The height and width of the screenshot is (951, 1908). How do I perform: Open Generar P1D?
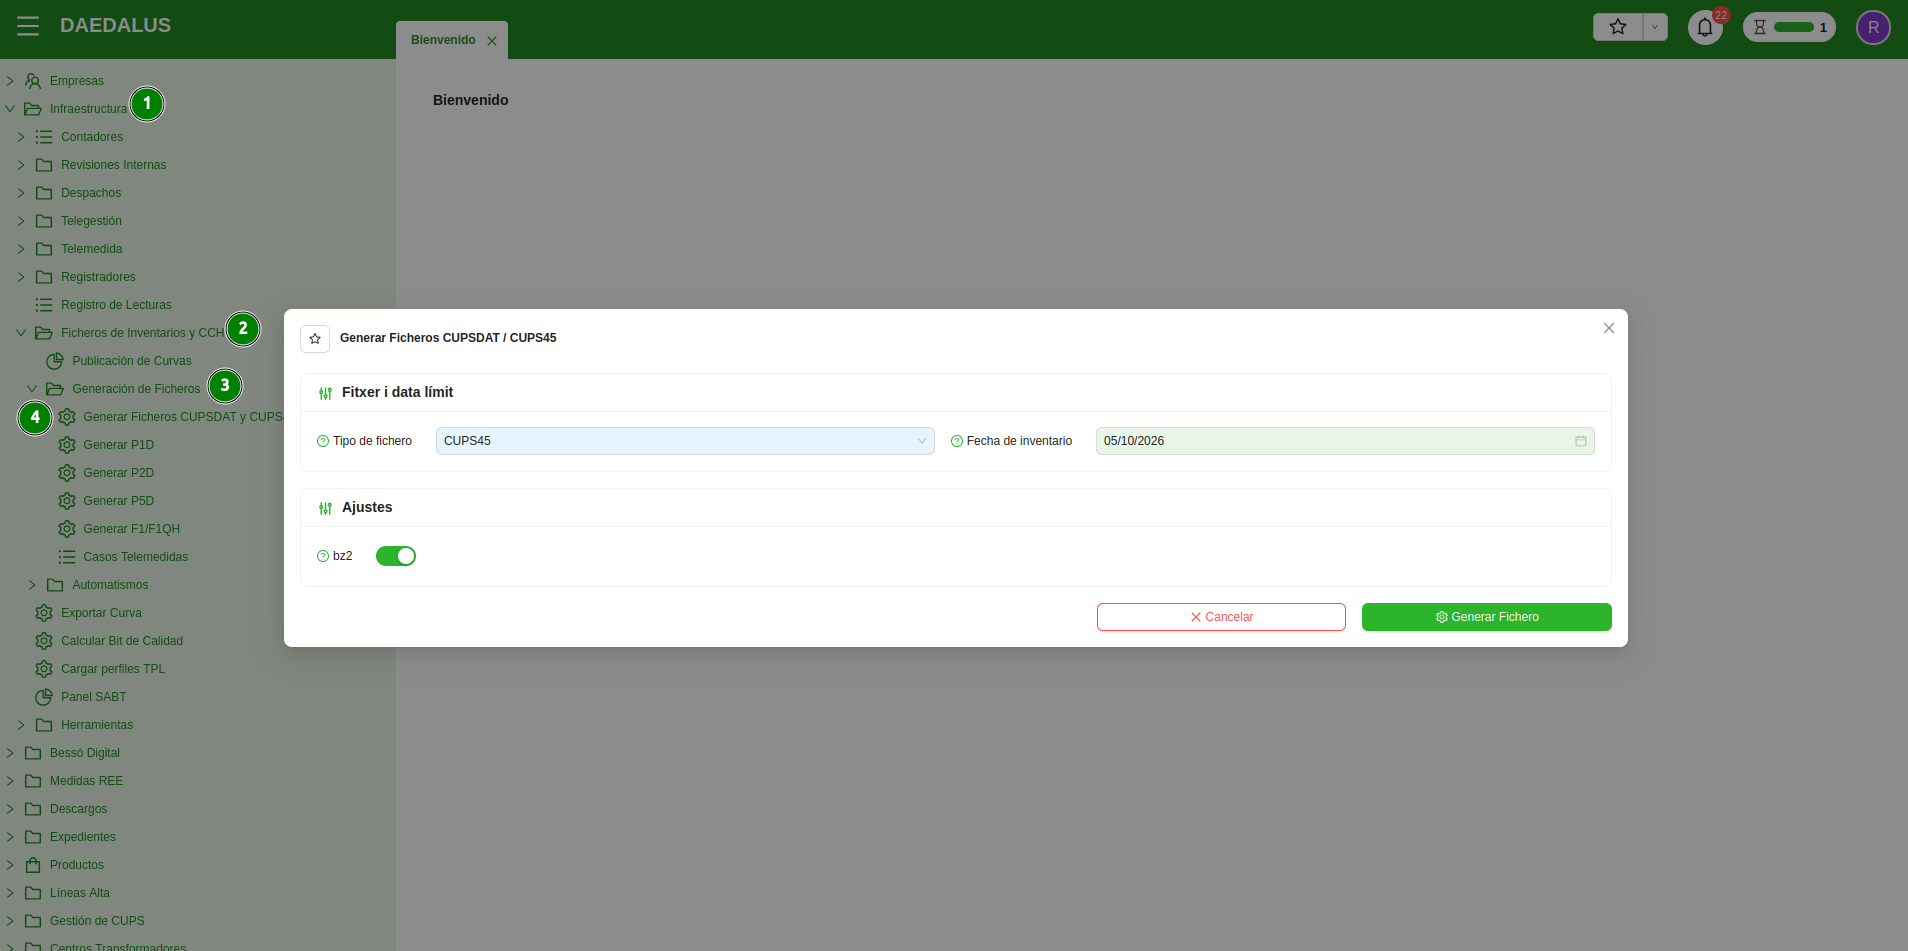[118, 445]
